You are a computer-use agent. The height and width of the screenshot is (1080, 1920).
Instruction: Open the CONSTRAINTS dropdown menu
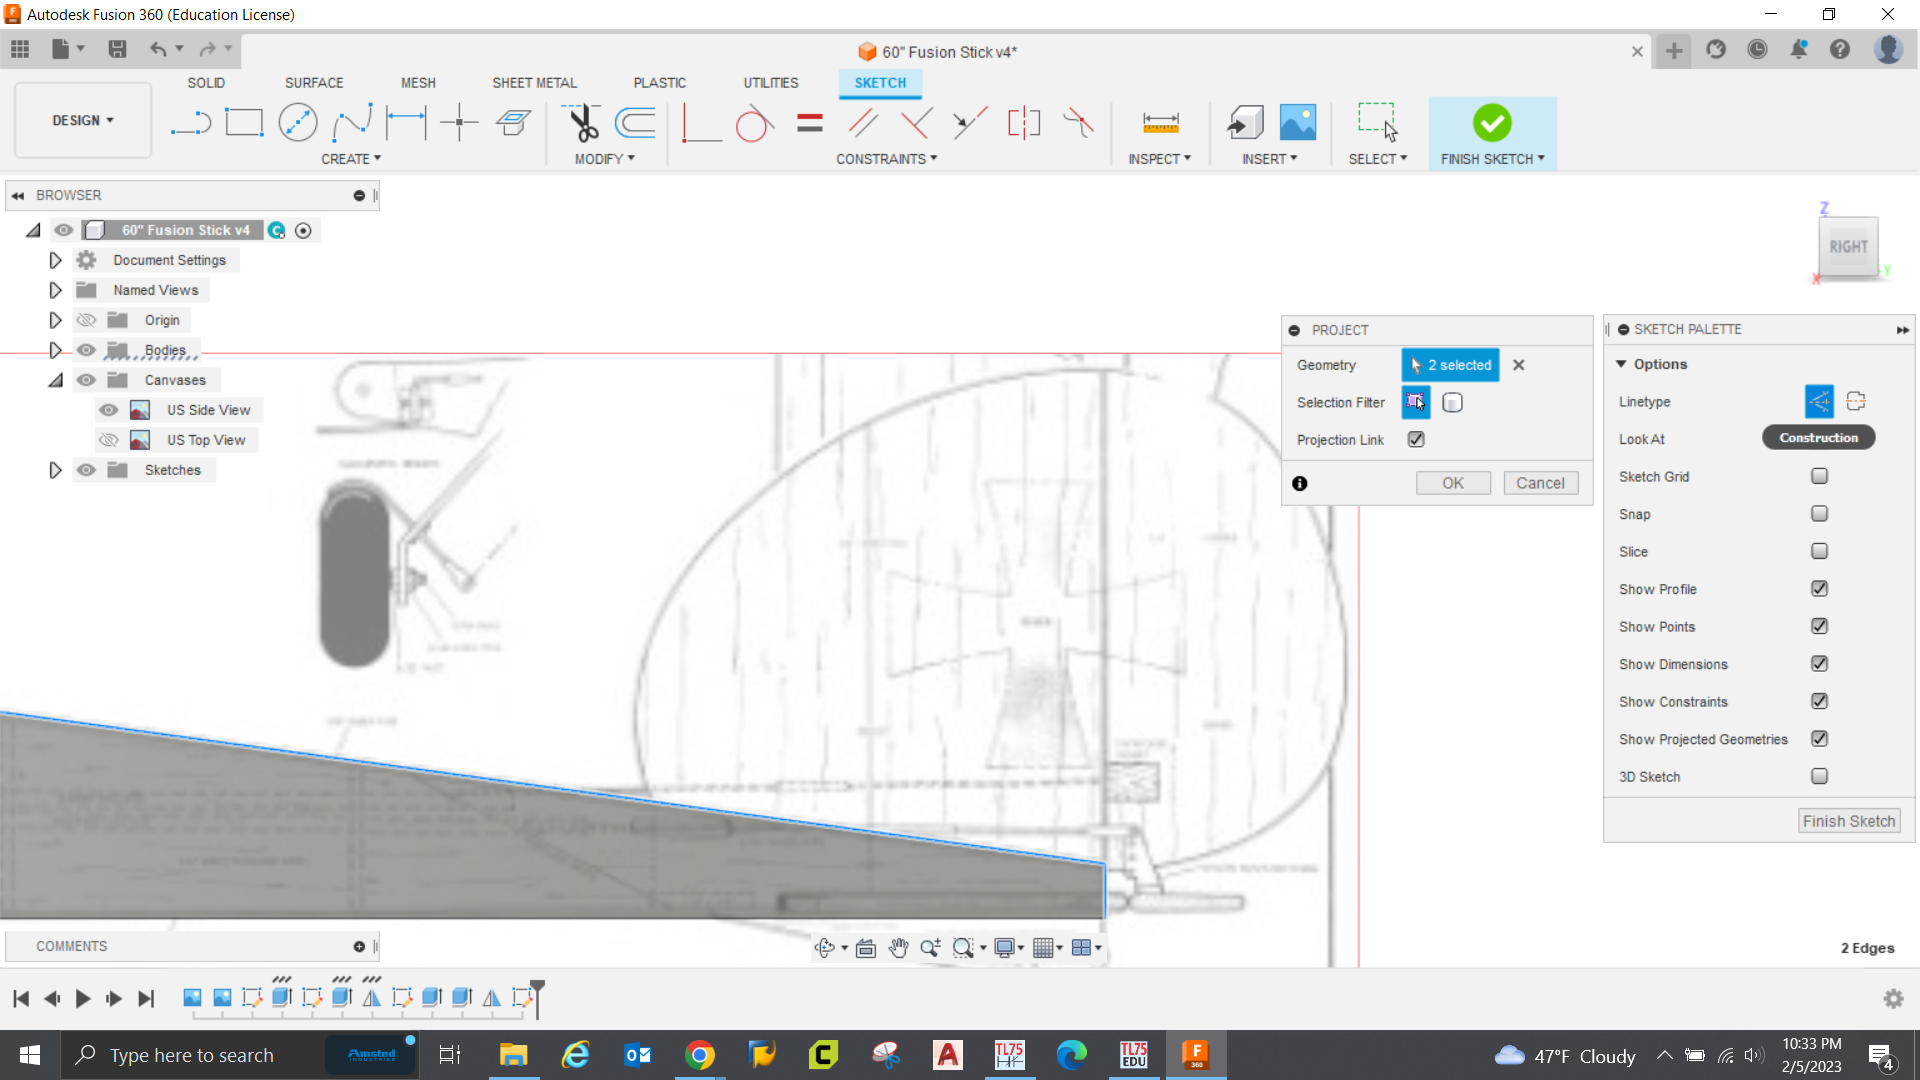[886, 159]
